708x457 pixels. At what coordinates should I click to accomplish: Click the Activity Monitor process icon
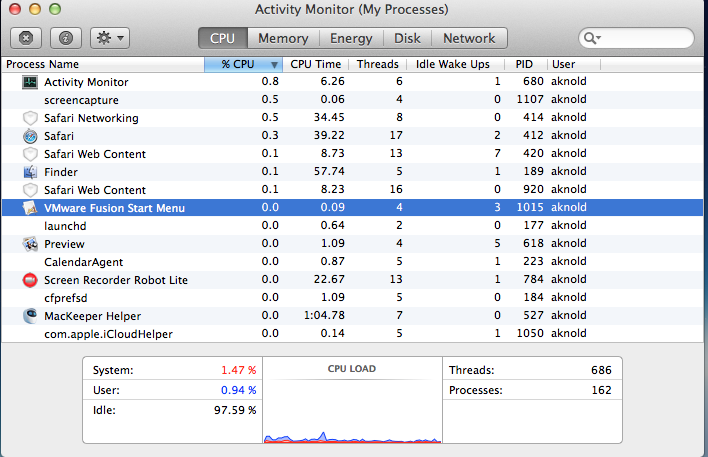click(x=30, y=82)
